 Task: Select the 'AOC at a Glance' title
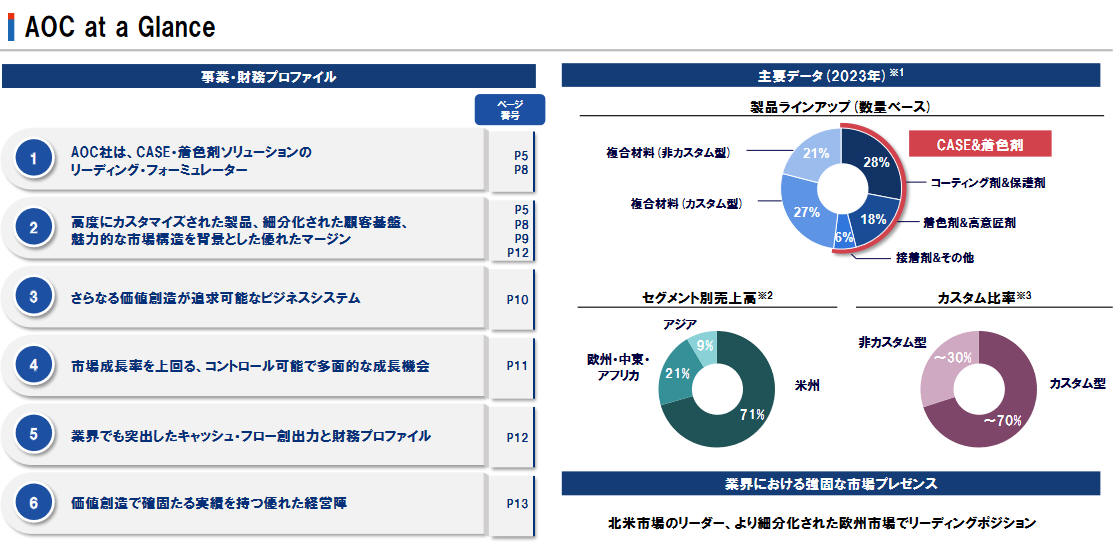pyautogui.click(x=119, y=27)
